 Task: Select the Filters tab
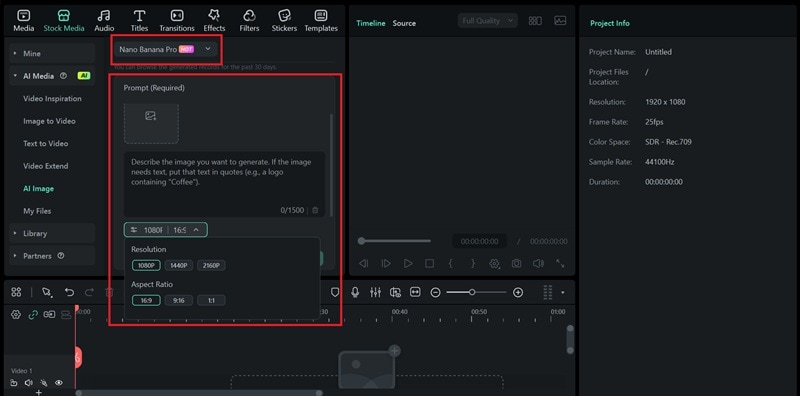(x=249, y=21)
